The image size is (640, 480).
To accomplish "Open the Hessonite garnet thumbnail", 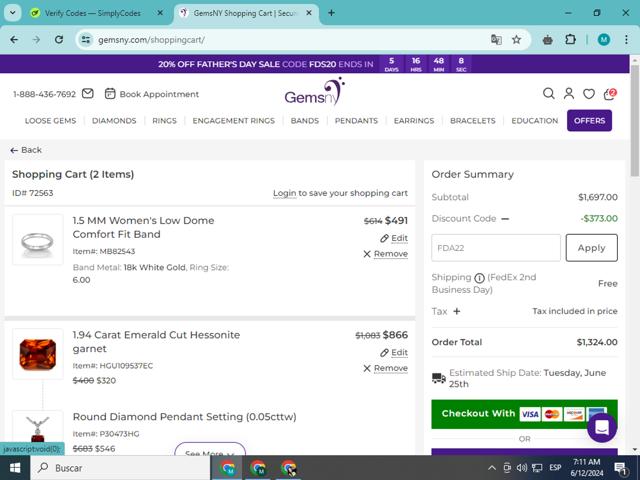I will pos(38,354).
